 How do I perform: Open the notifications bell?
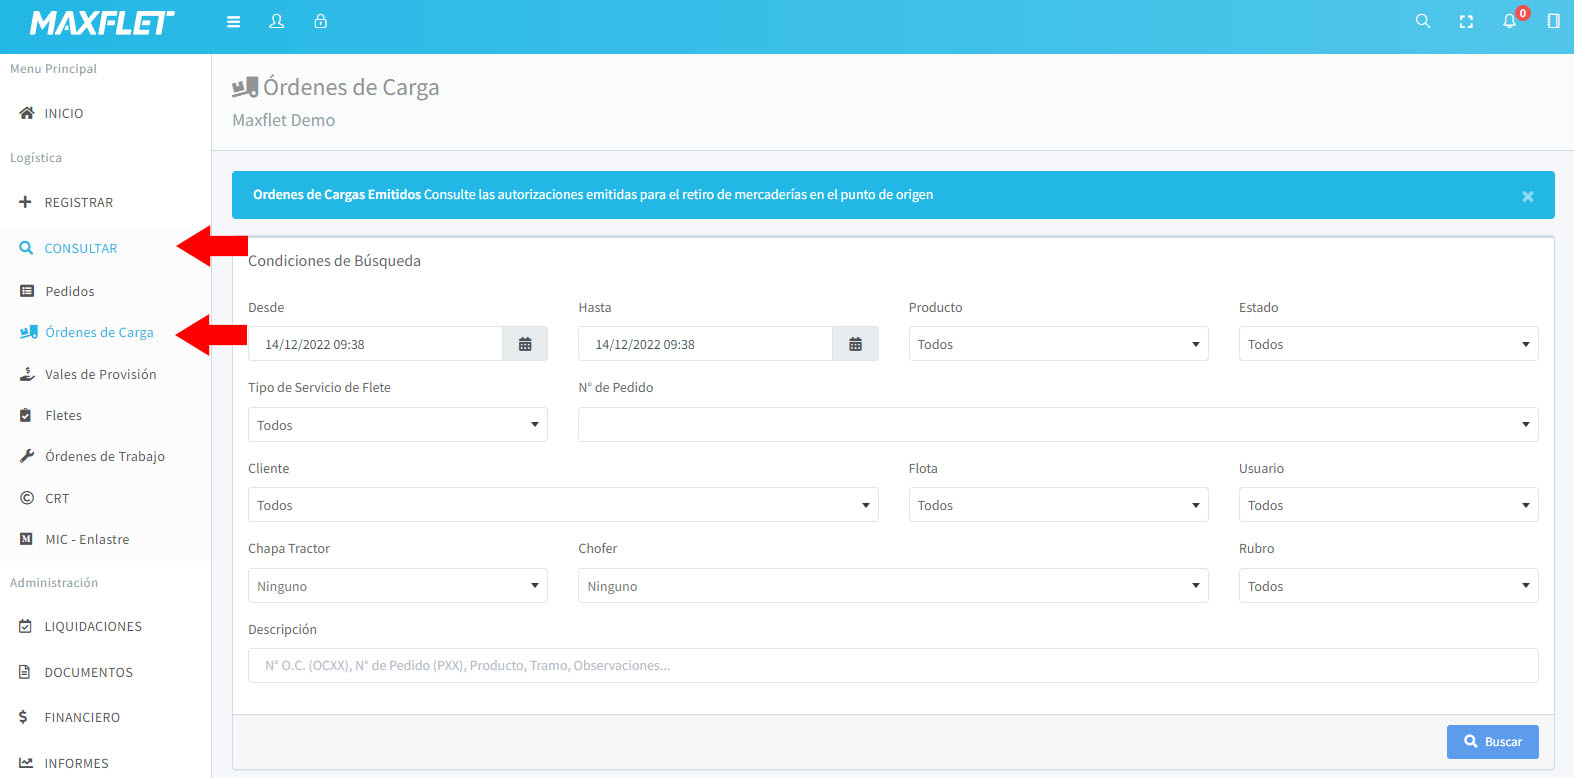[1510, 21]
